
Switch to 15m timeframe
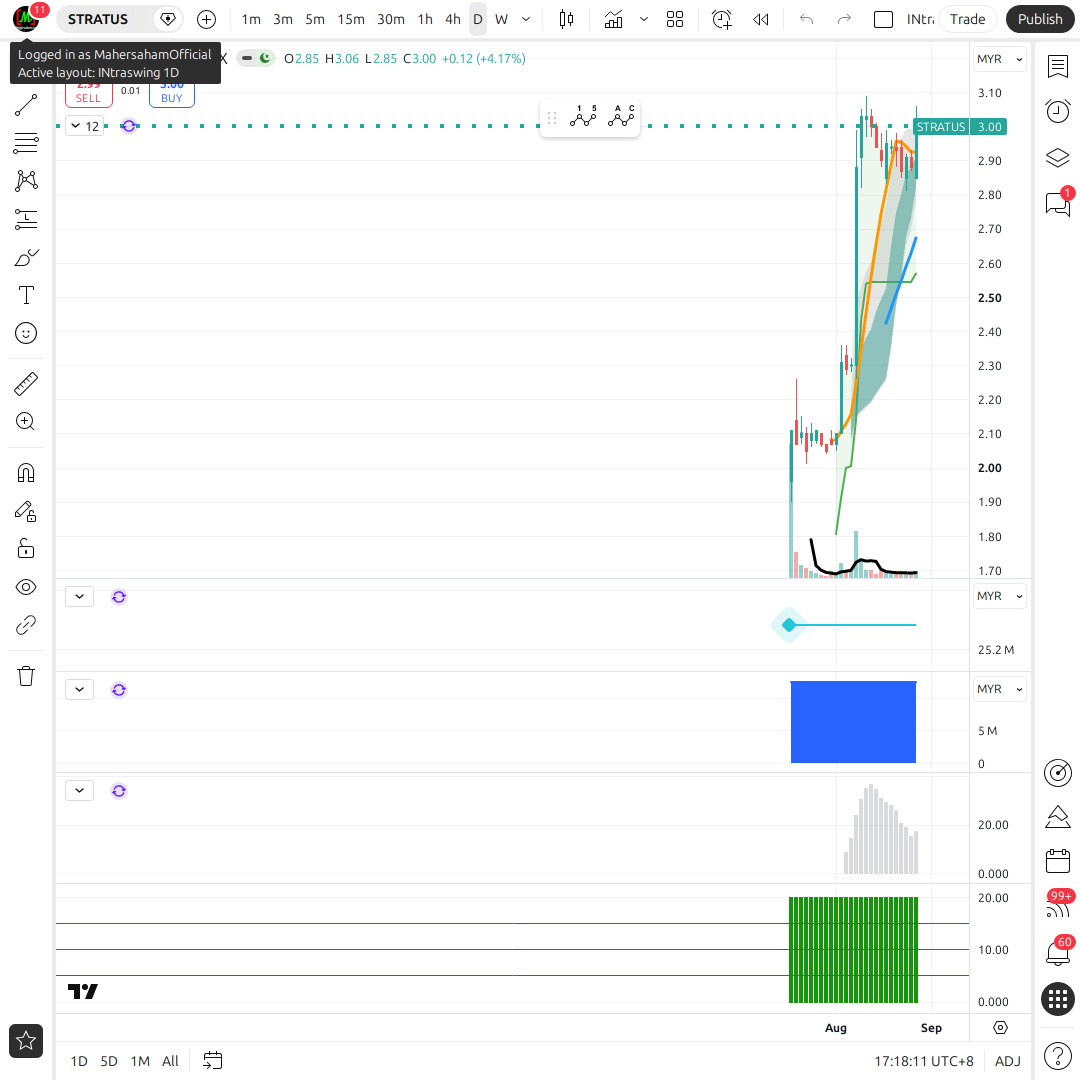tap(351, 19)
